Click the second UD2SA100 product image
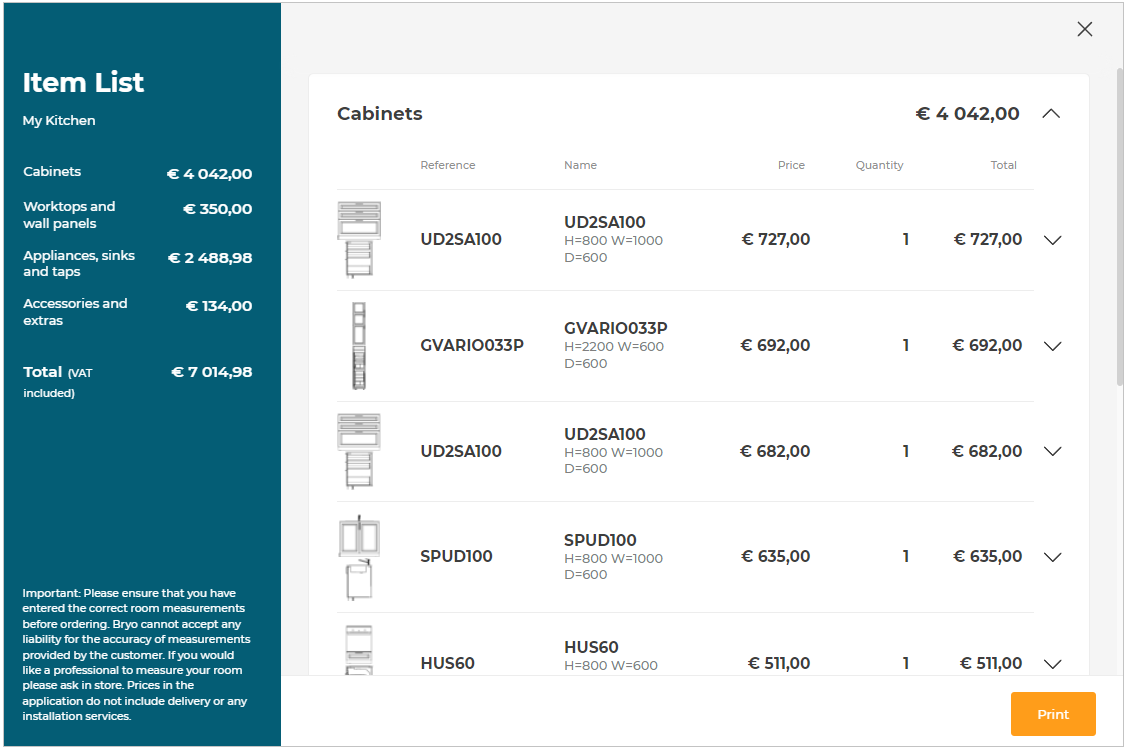 (x=360, y=451)
